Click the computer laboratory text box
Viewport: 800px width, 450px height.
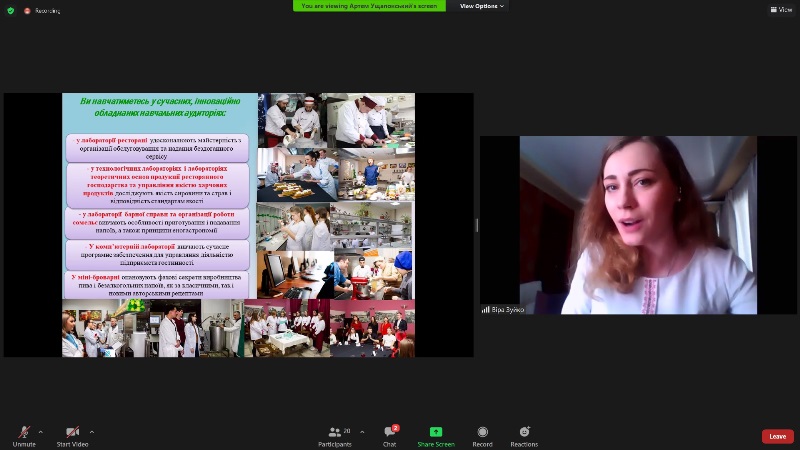click(x=157, y=254)
